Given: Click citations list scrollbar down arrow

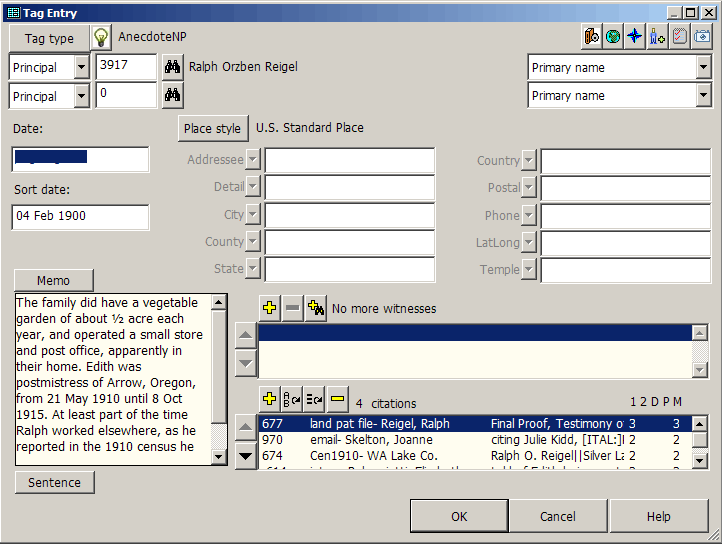Looking at the screenshot, I should point(699,460).
